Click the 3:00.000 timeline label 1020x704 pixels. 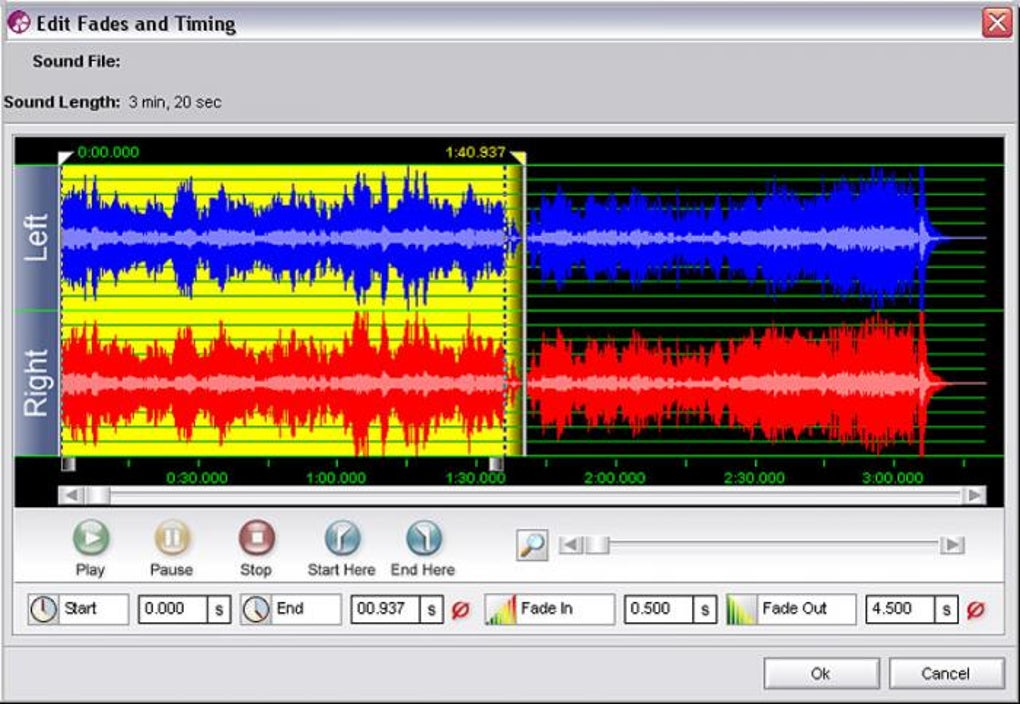click(x=892, y=478)
